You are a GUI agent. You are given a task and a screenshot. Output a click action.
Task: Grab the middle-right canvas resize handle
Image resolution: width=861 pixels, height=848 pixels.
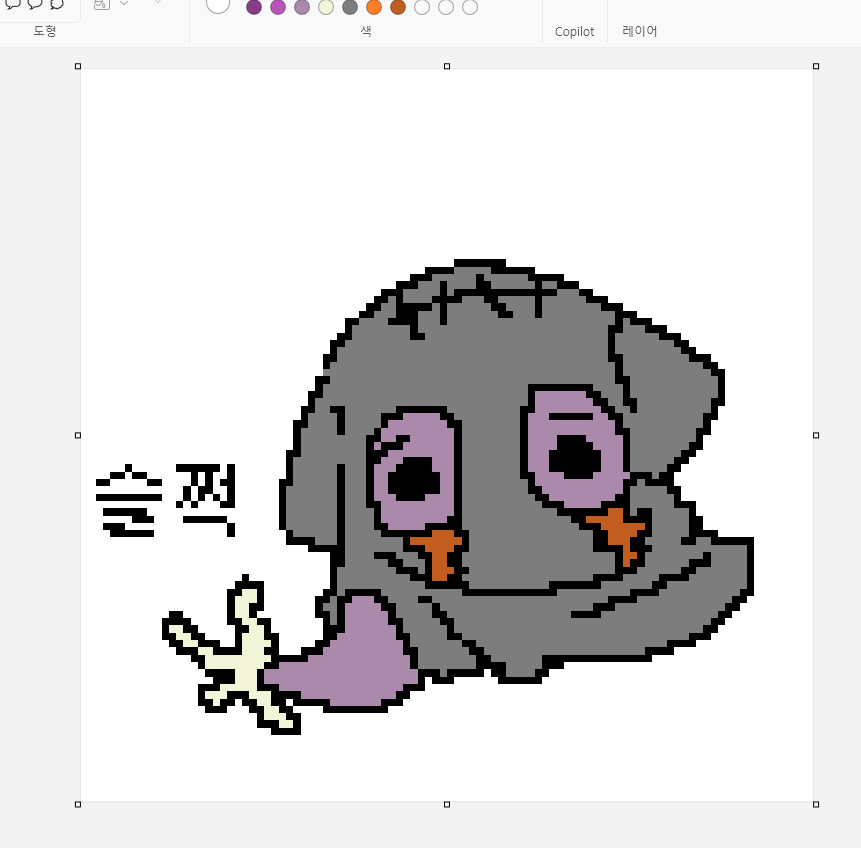click(x=816, y=436)
